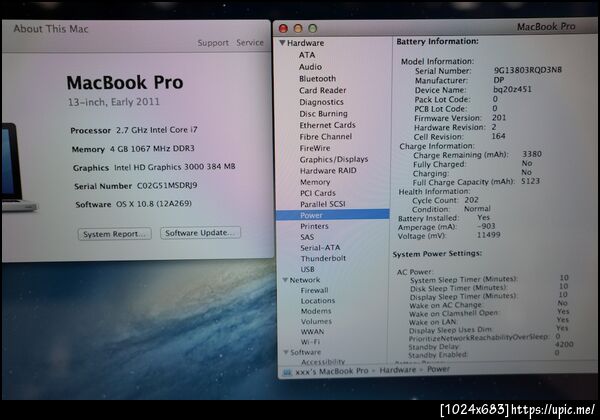This screenshot has height=420, width=600.
Task: Select WWAN under Network
Action: tap(312, 332)
